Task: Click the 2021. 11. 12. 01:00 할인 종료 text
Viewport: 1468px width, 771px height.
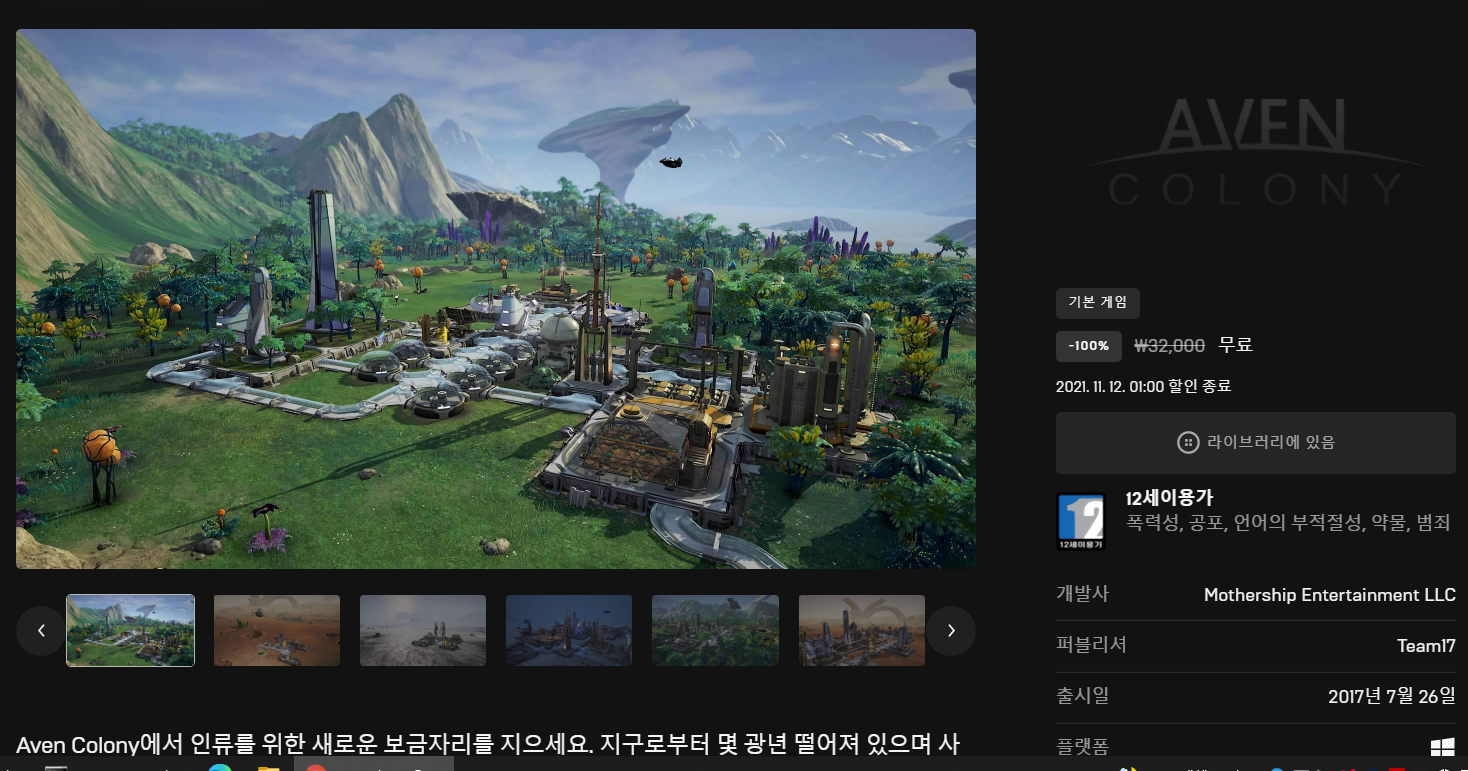Action: [1143, 386]
